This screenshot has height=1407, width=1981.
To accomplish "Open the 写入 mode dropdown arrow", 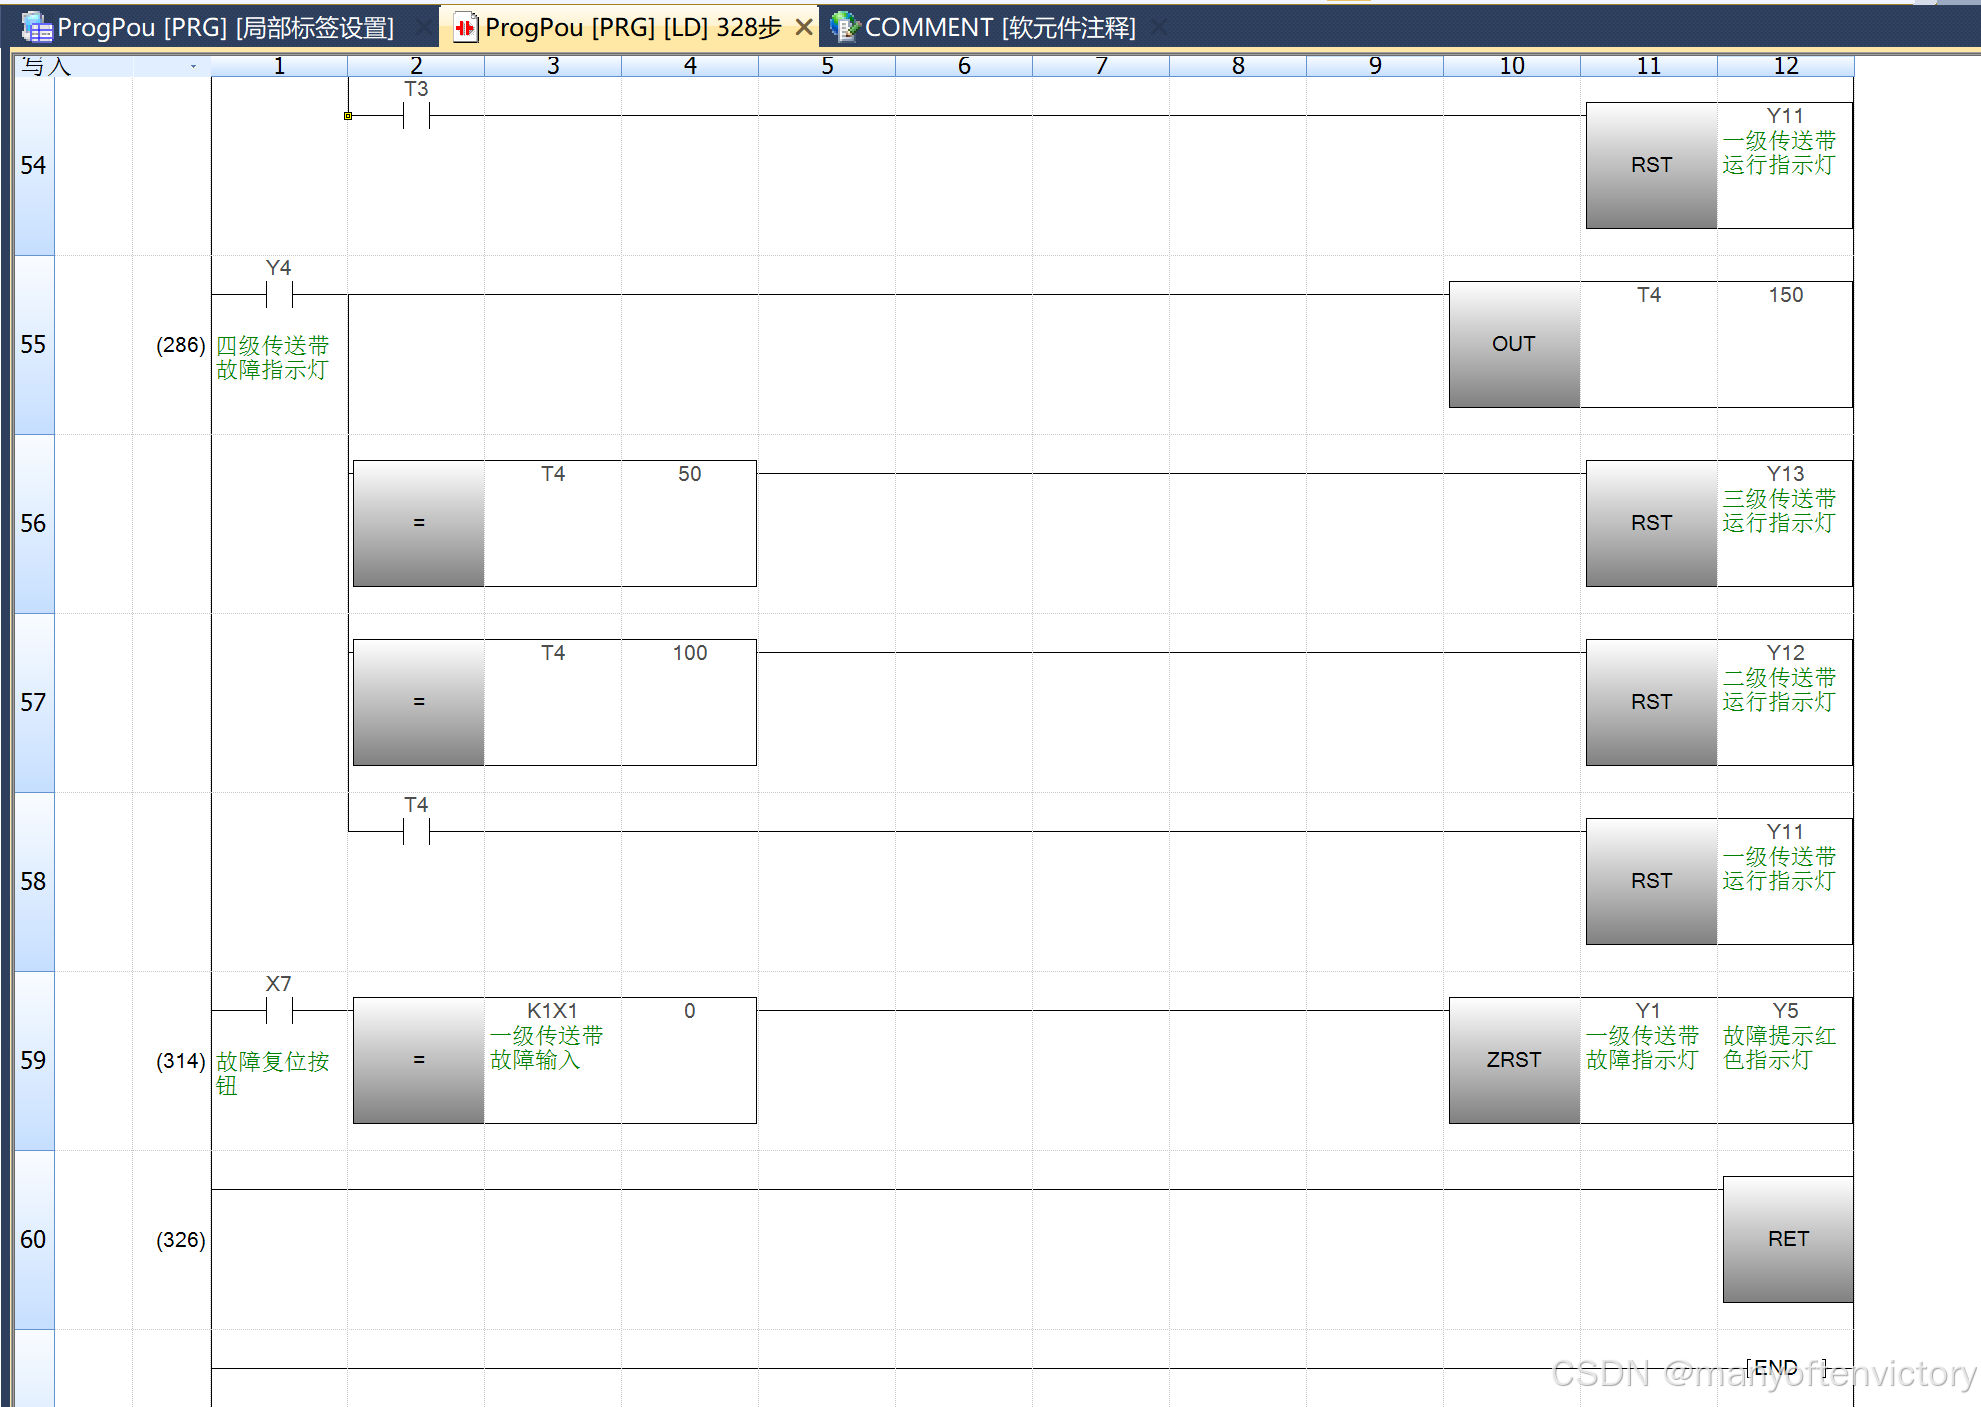I will tap(193, 66).
